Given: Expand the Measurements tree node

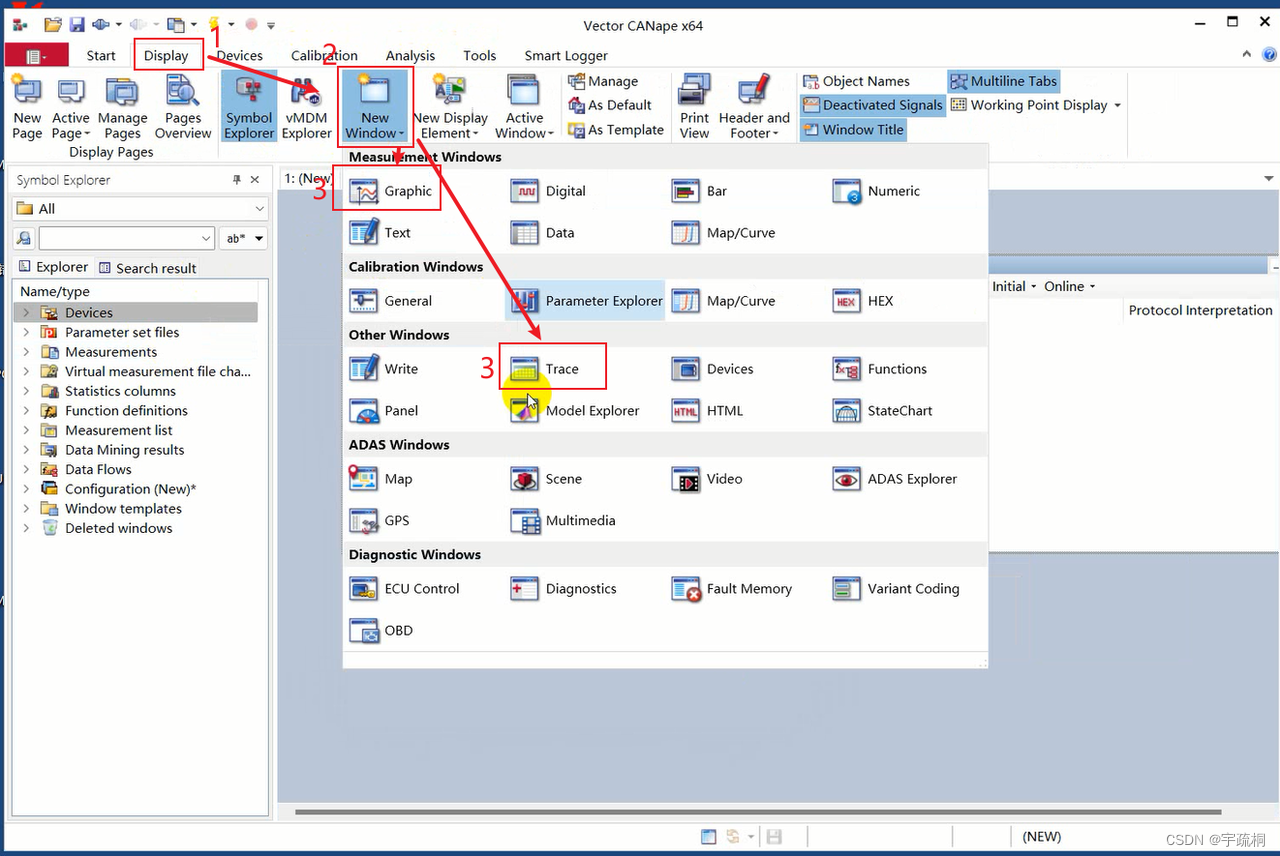Looking at the screenshot, I should point(27,352).
